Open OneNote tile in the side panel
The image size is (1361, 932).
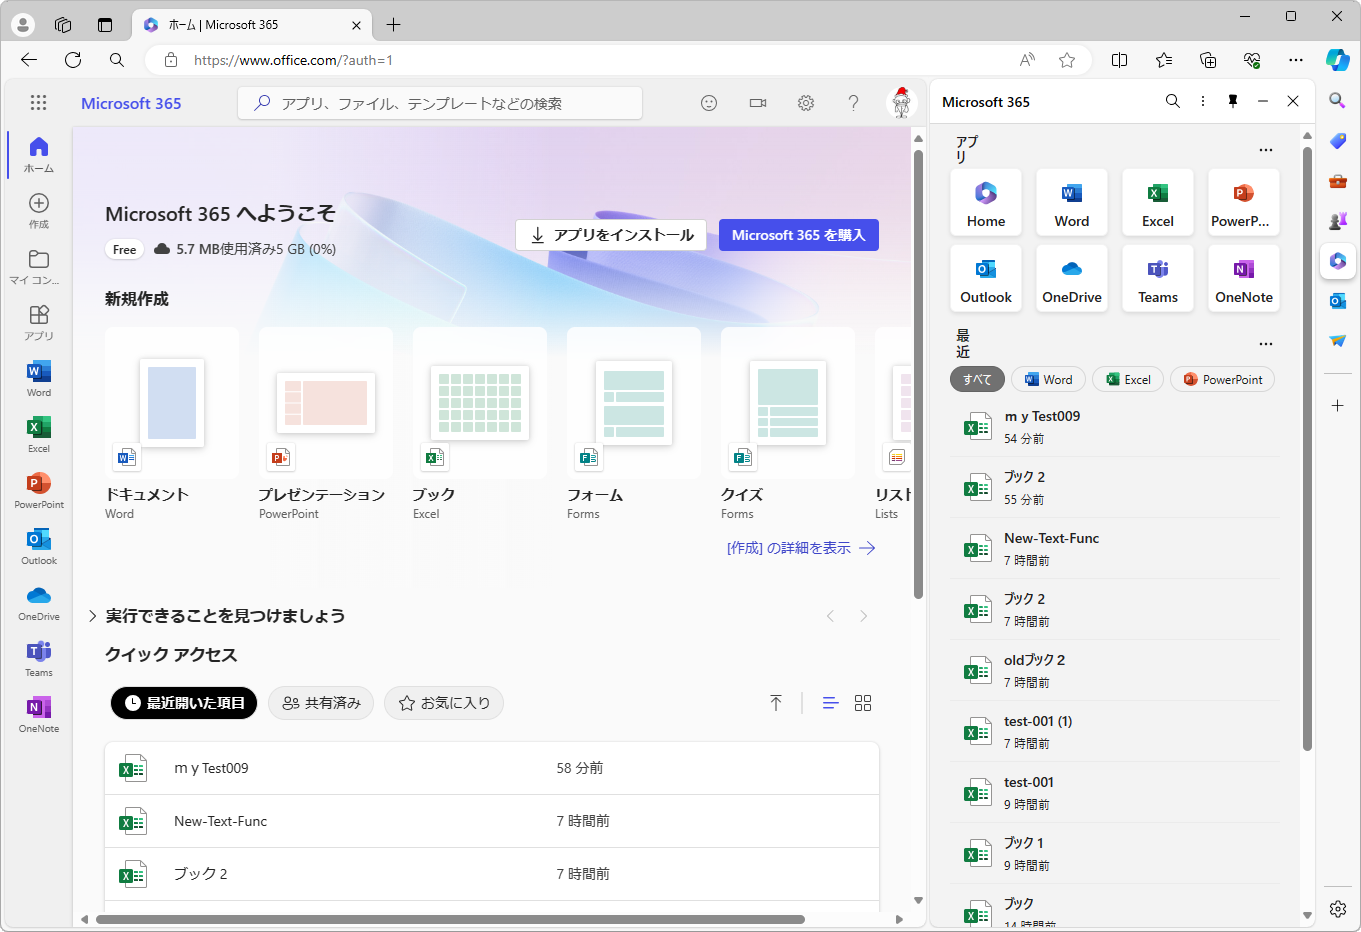[x=1243, y=278]
